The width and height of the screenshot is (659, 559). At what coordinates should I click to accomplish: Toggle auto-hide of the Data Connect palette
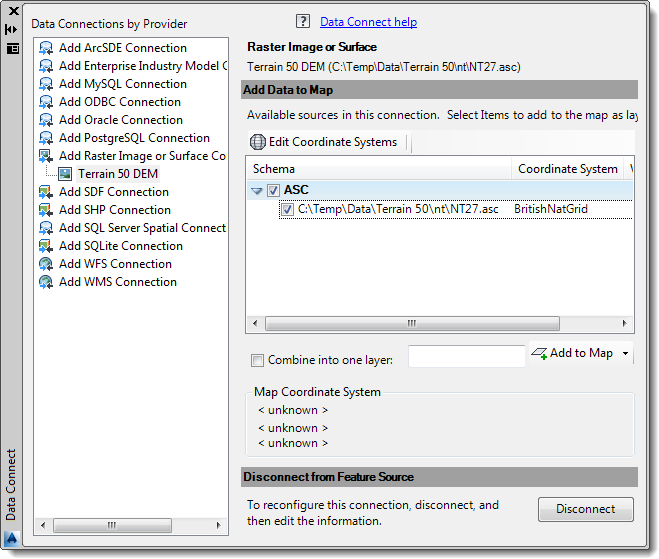[11, 29]
